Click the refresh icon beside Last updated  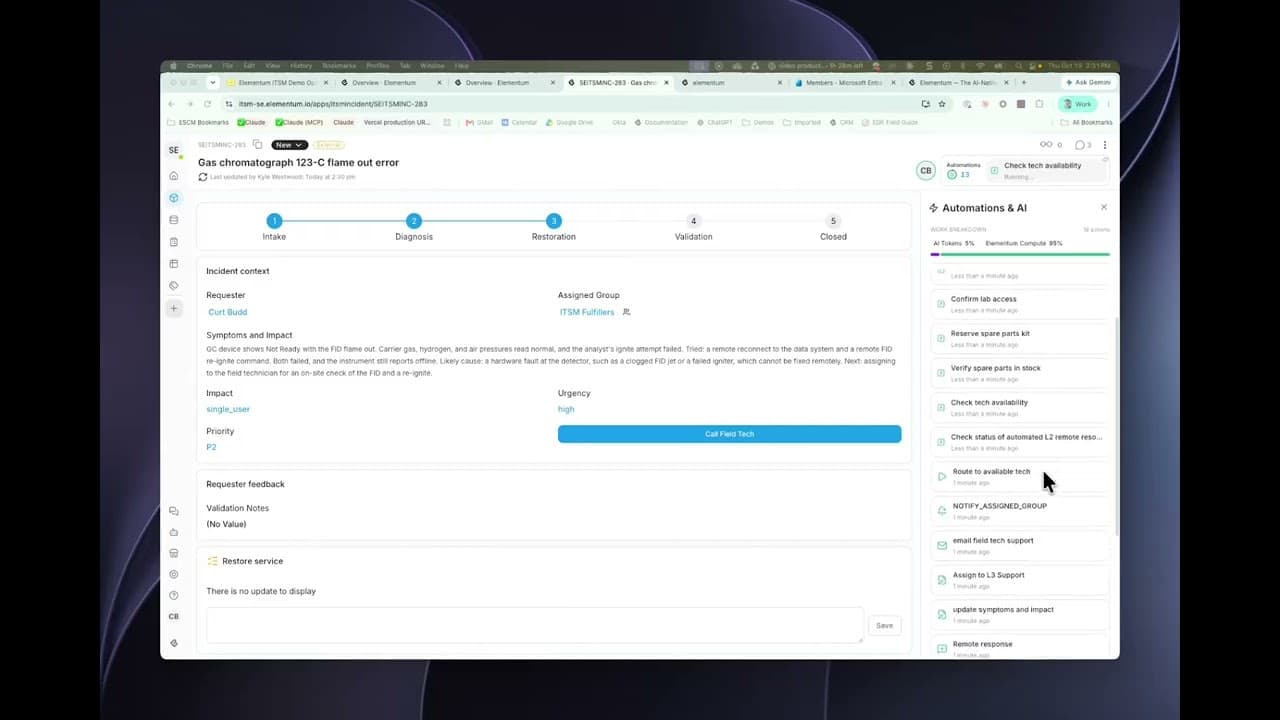203,177
